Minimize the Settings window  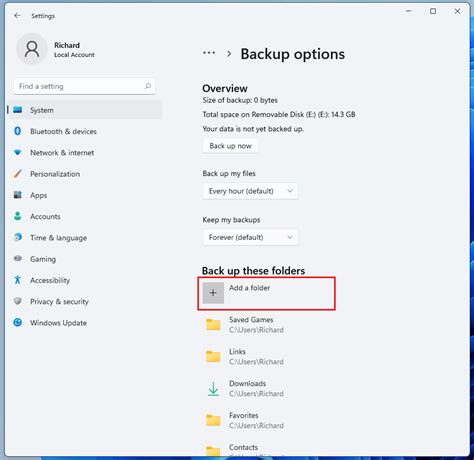tap(408, 11)
